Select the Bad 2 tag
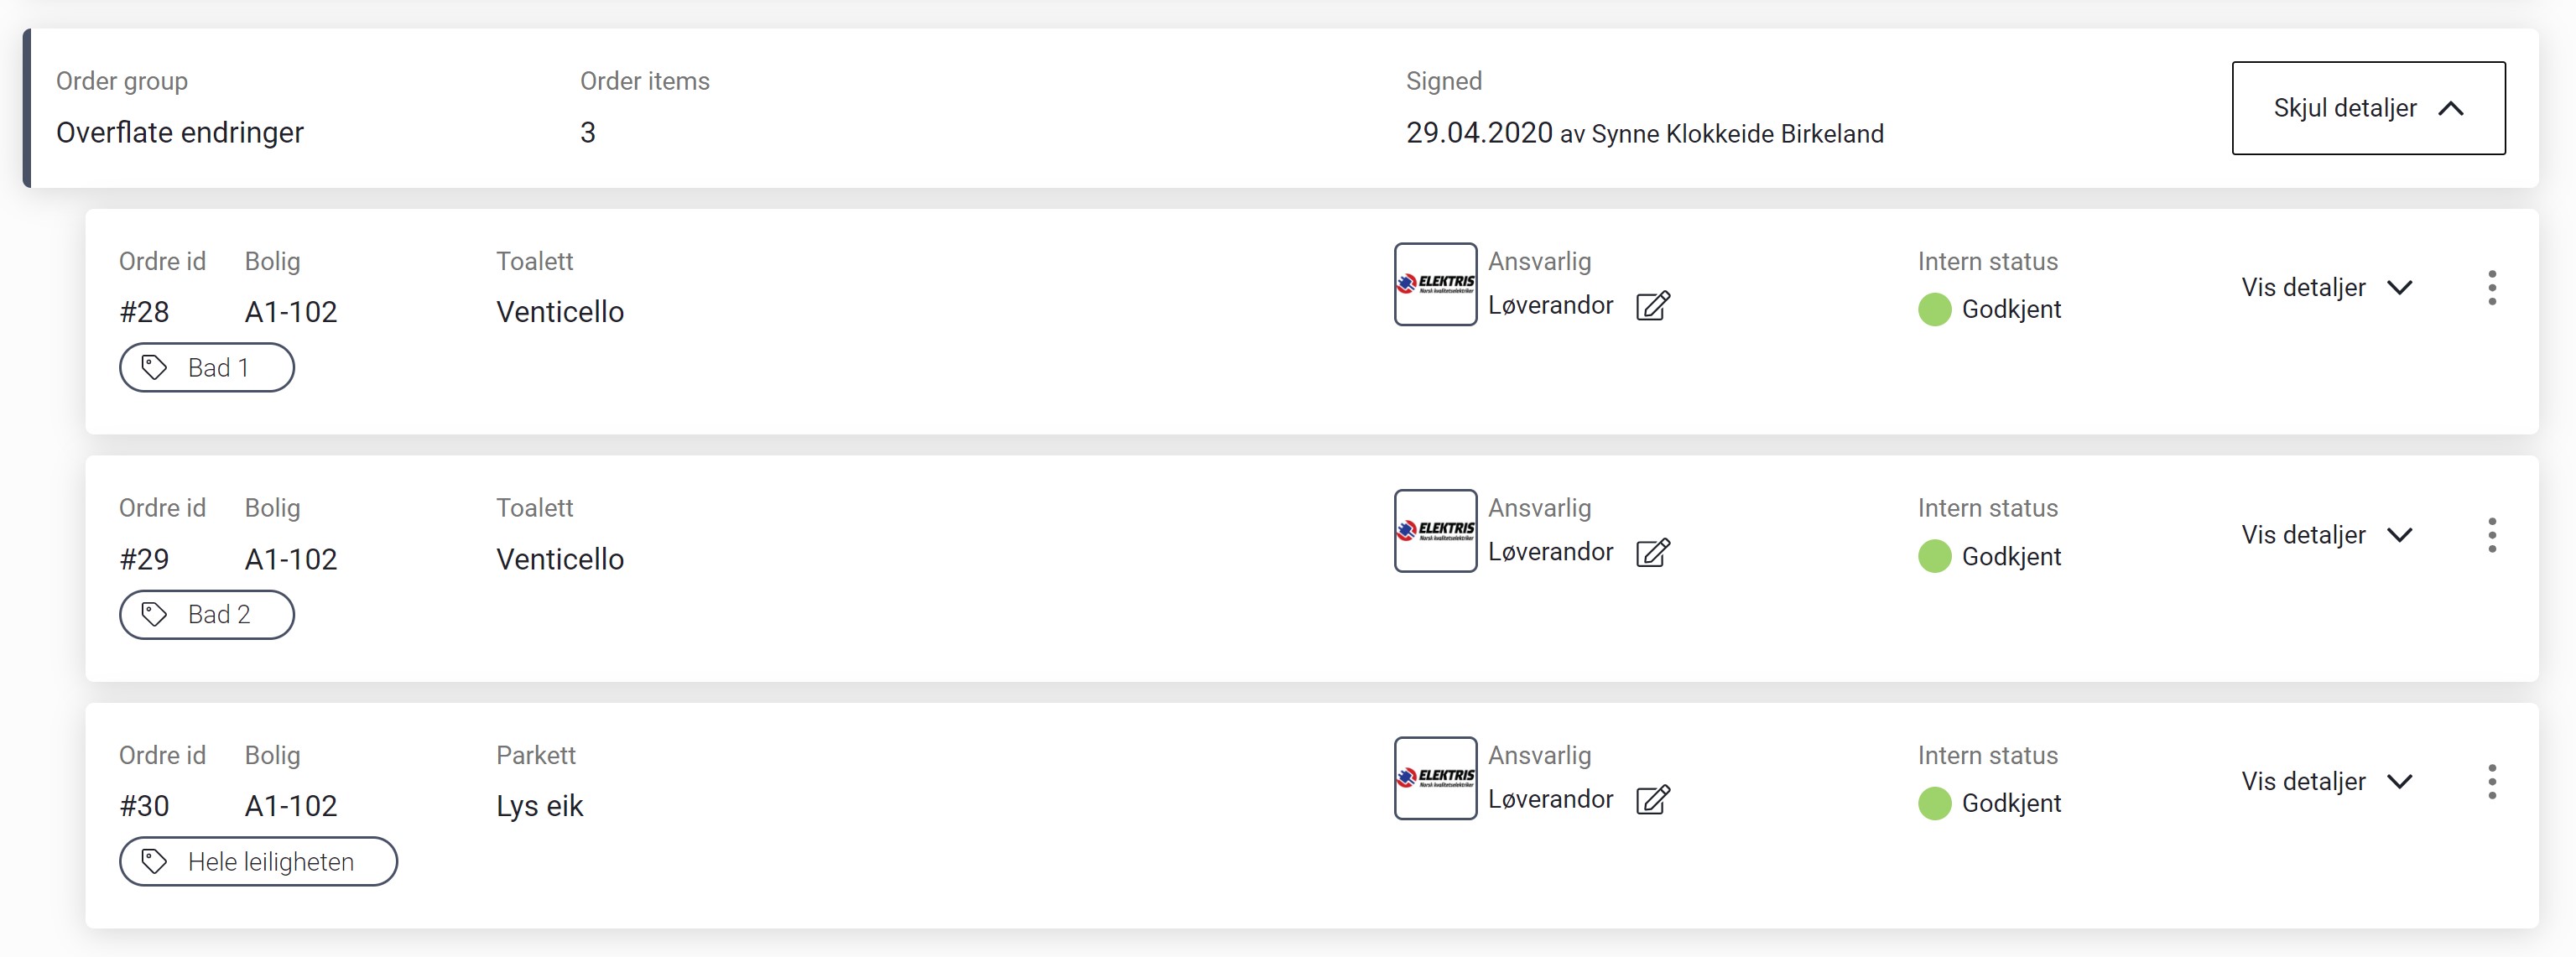 coord(207,615)
